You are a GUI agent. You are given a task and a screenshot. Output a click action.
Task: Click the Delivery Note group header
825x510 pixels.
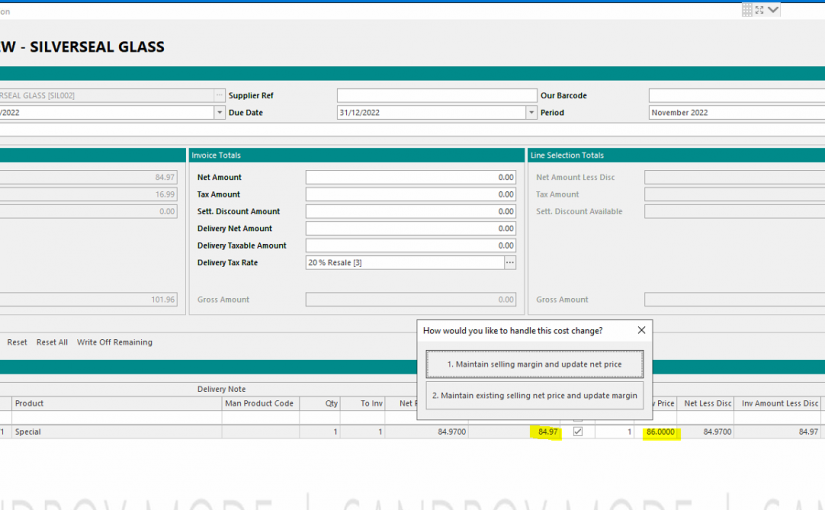pos(222,389)
